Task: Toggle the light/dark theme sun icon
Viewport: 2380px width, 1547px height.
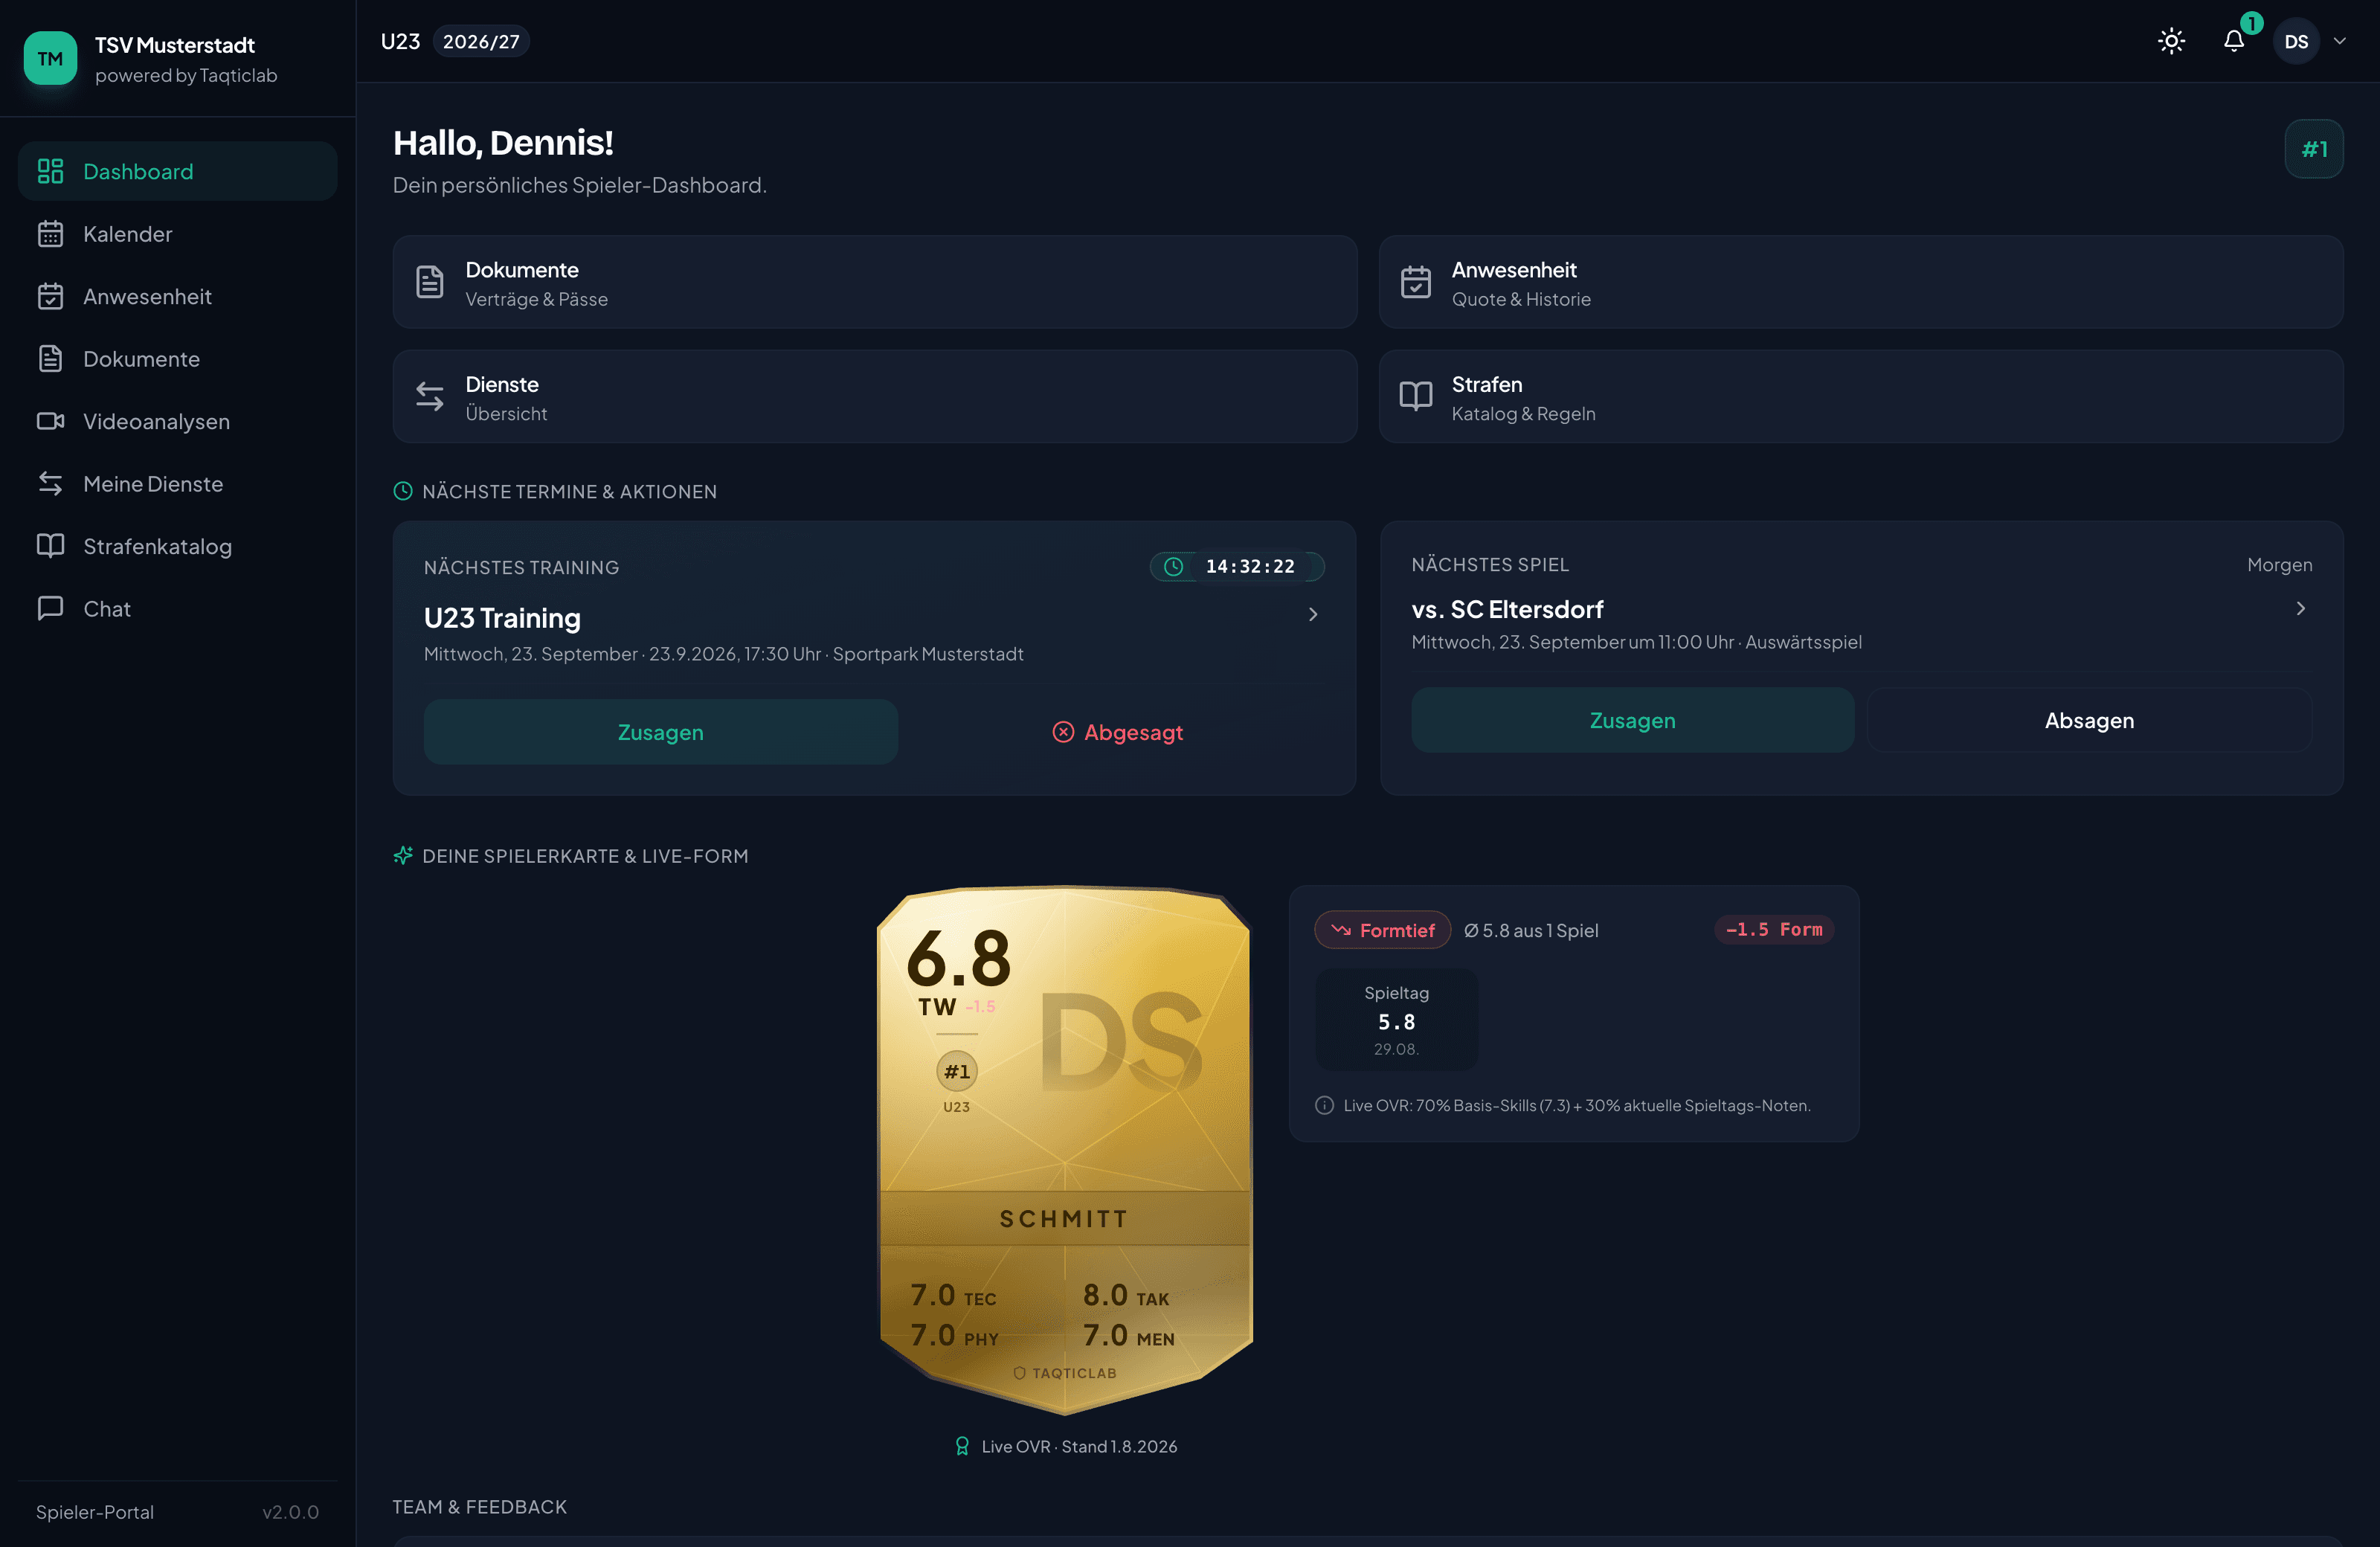Action: tap(2171, 41)
